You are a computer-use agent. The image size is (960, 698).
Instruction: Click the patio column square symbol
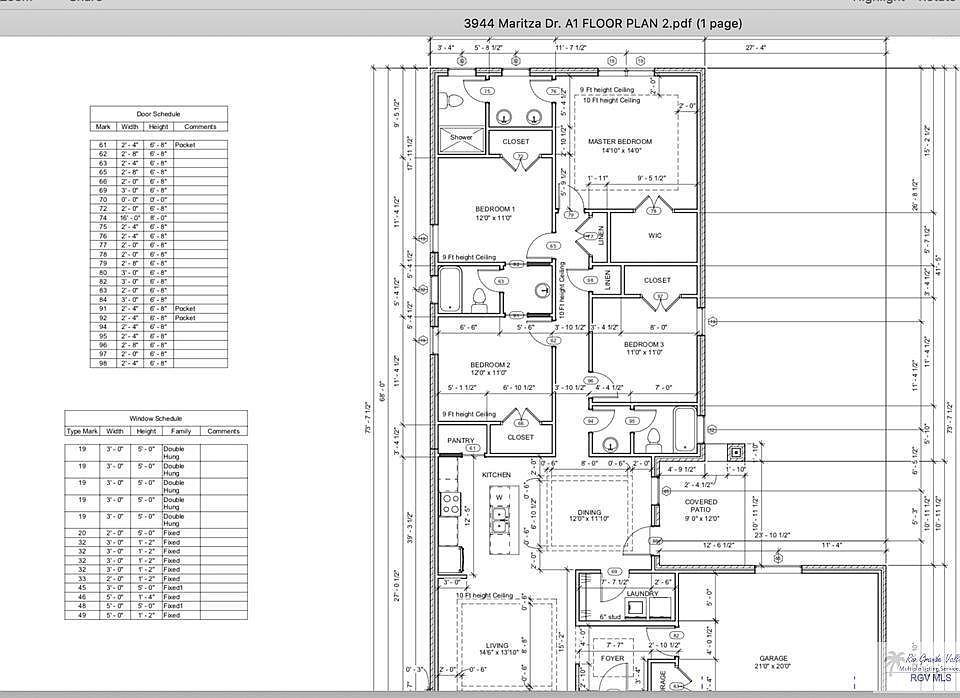(735, 452)
